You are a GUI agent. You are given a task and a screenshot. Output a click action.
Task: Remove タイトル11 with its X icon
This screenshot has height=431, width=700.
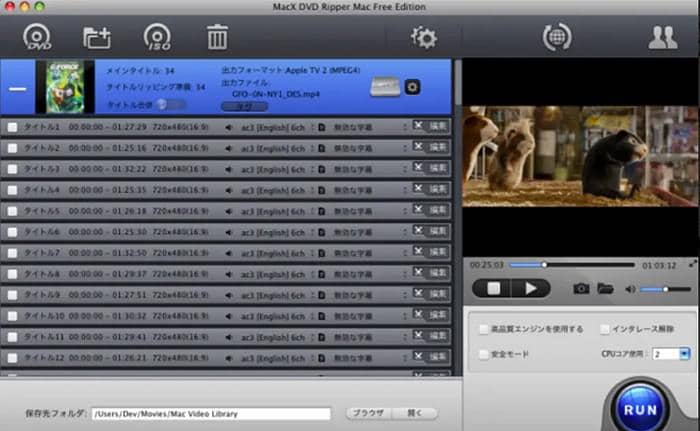(418, 335)
